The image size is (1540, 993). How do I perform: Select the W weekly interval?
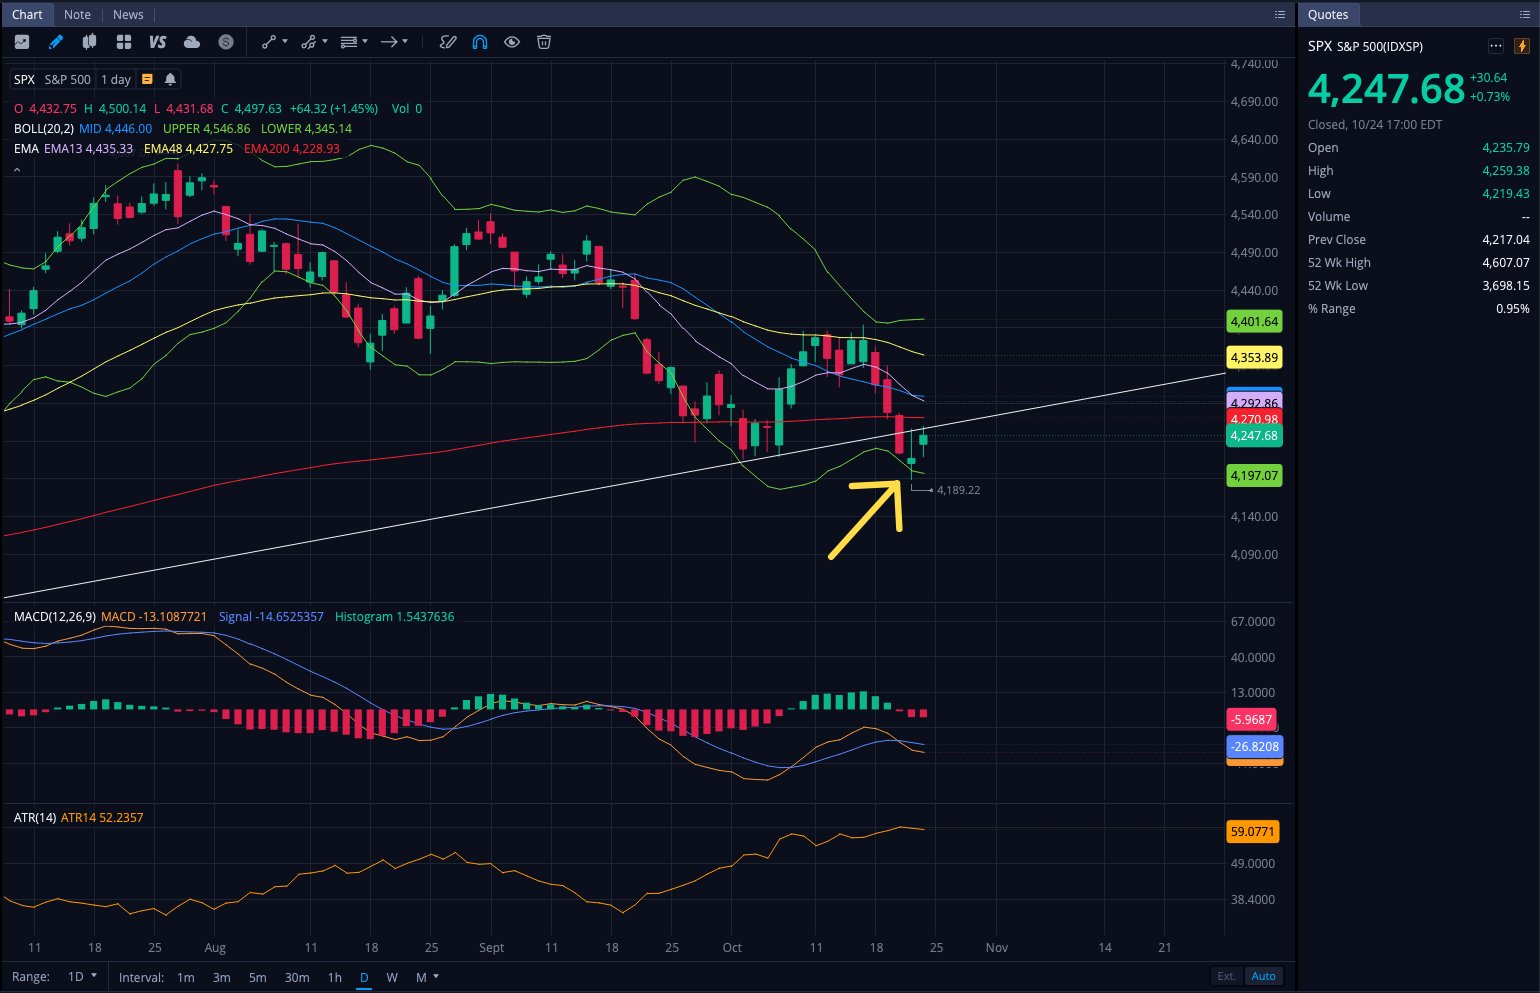pos(392,977)
